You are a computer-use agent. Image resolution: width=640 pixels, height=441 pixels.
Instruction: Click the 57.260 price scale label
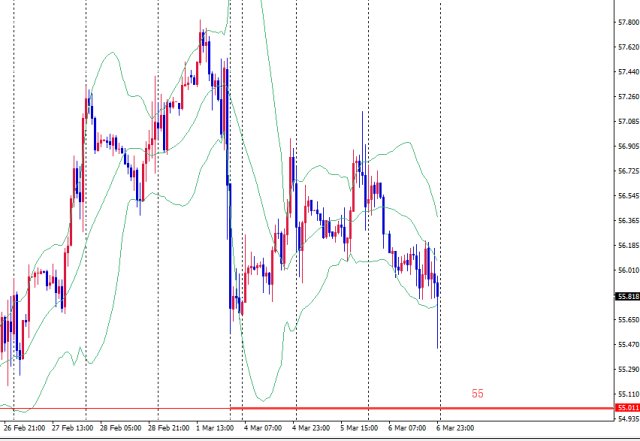coord(629,97)
